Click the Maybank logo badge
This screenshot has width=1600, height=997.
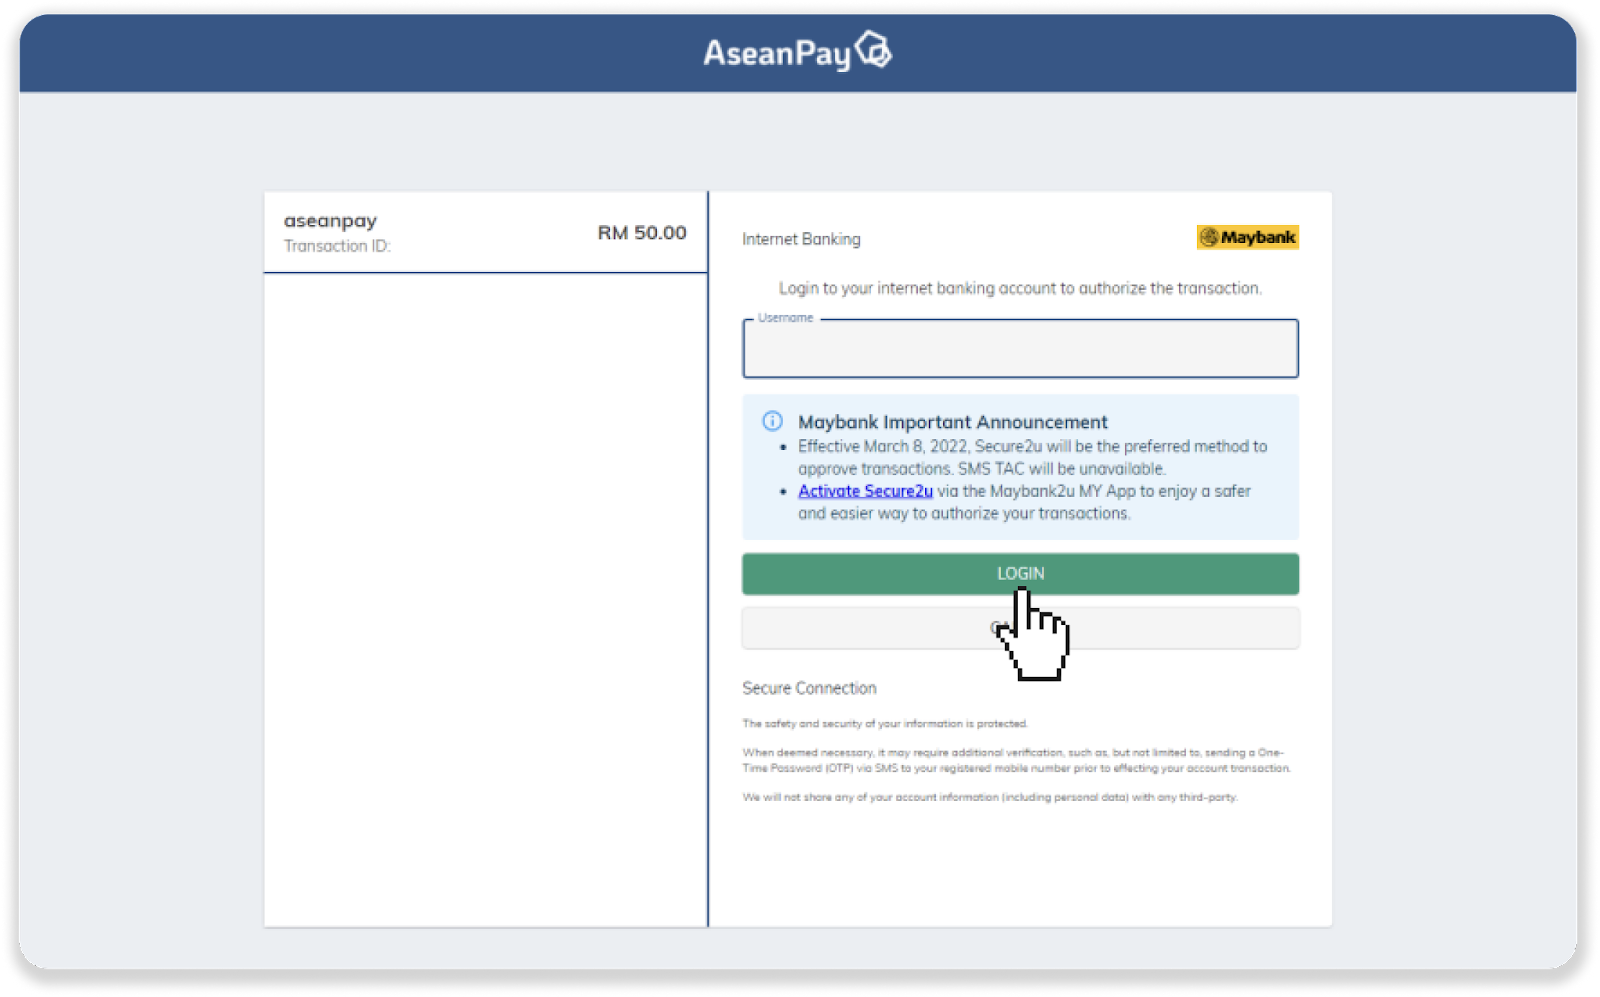point(1247,237)
